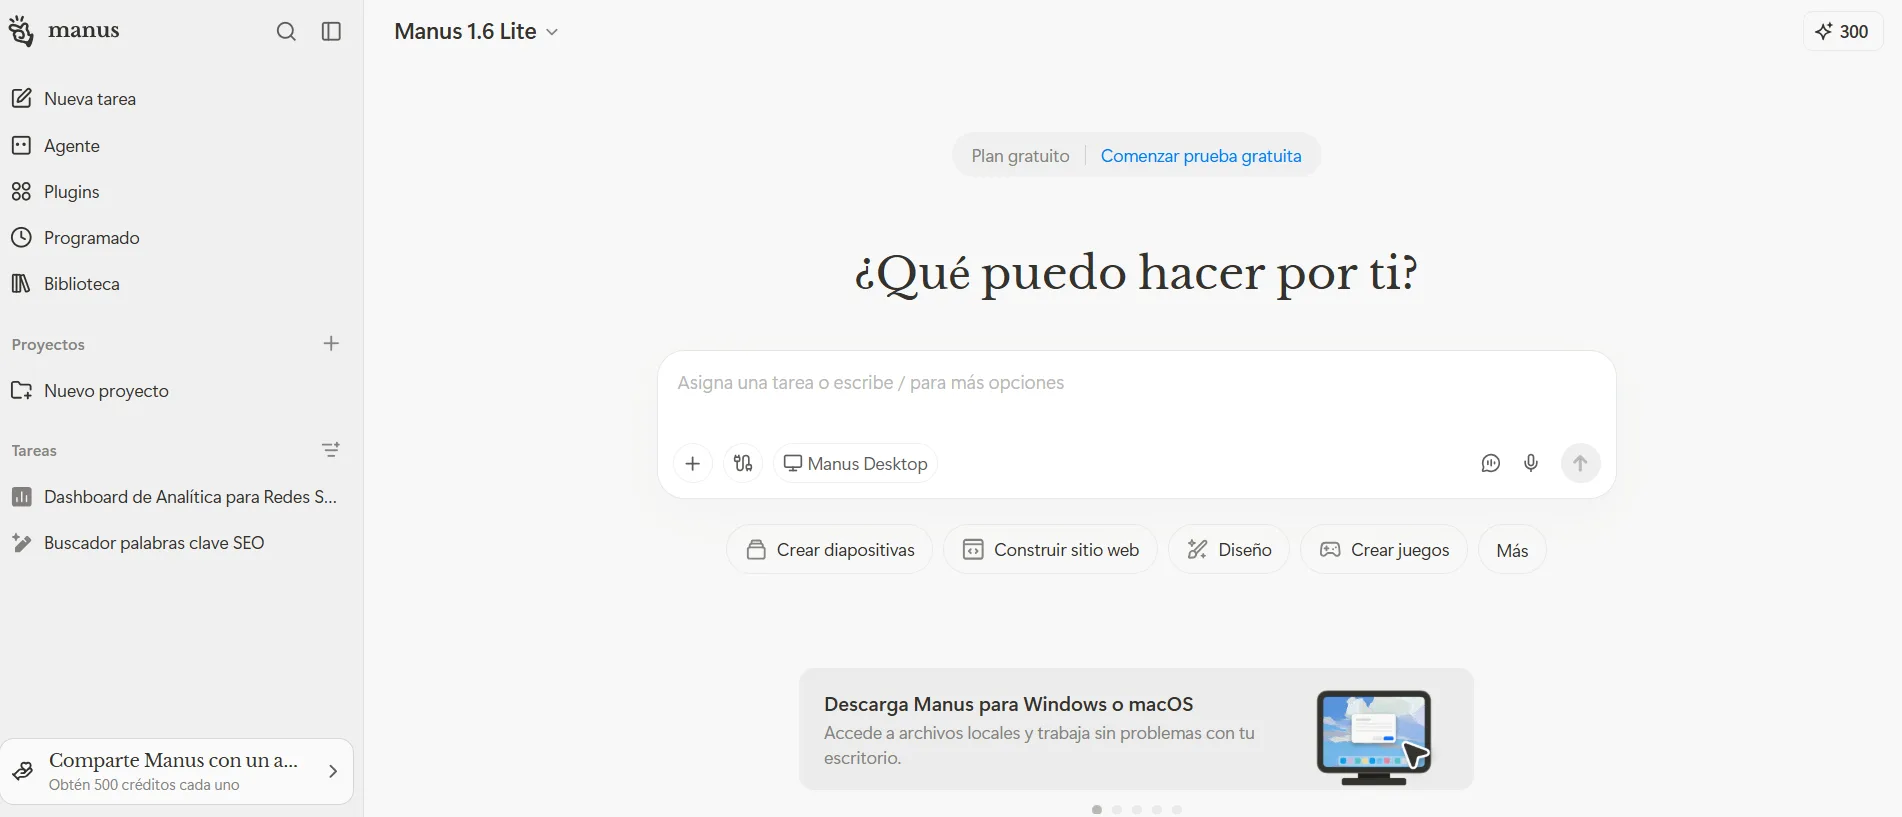Choose Construir sitio web suggestion

1050,550
